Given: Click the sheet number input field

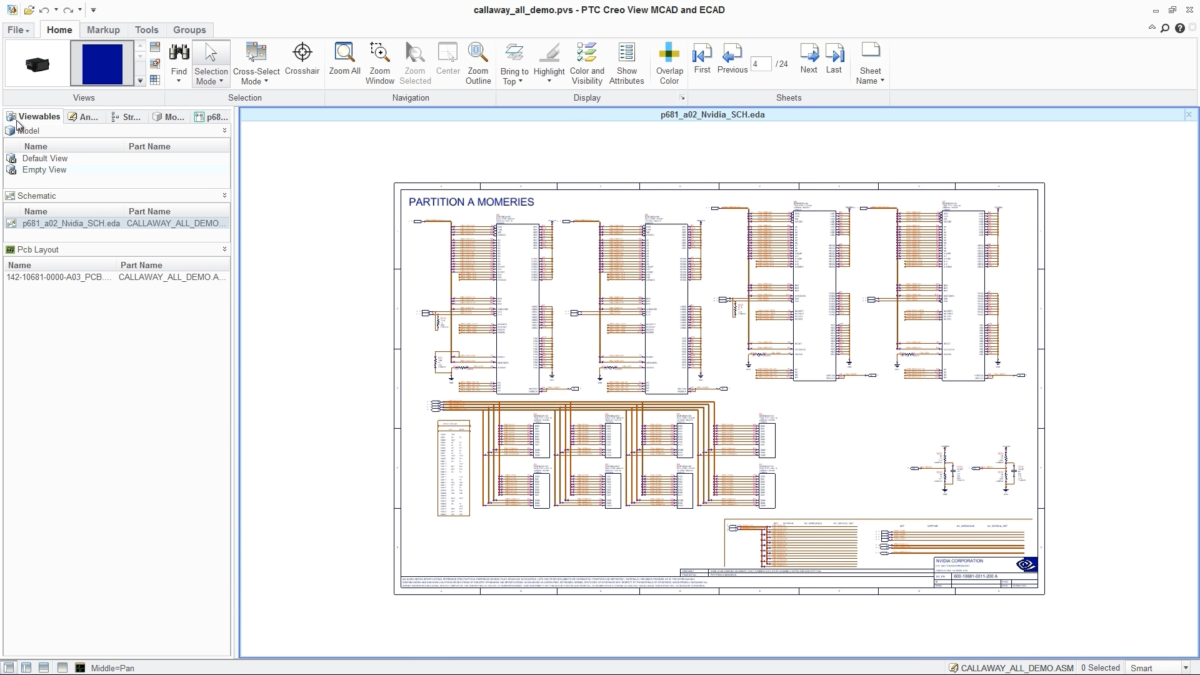Looking at the screenshot, I should click(x=761, y=64).
